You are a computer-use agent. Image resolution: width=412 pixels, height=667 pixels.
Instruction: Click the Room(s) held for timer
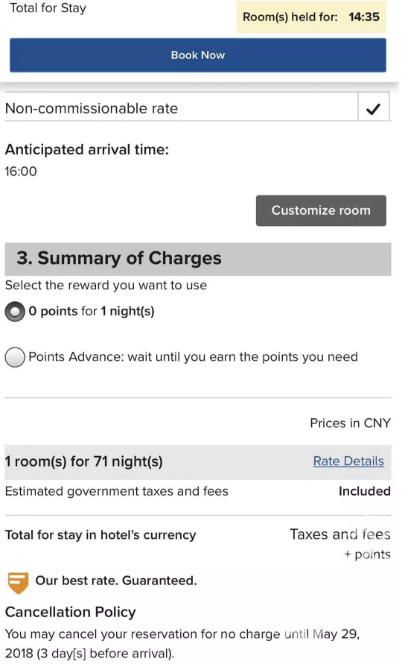coord(311,17)
